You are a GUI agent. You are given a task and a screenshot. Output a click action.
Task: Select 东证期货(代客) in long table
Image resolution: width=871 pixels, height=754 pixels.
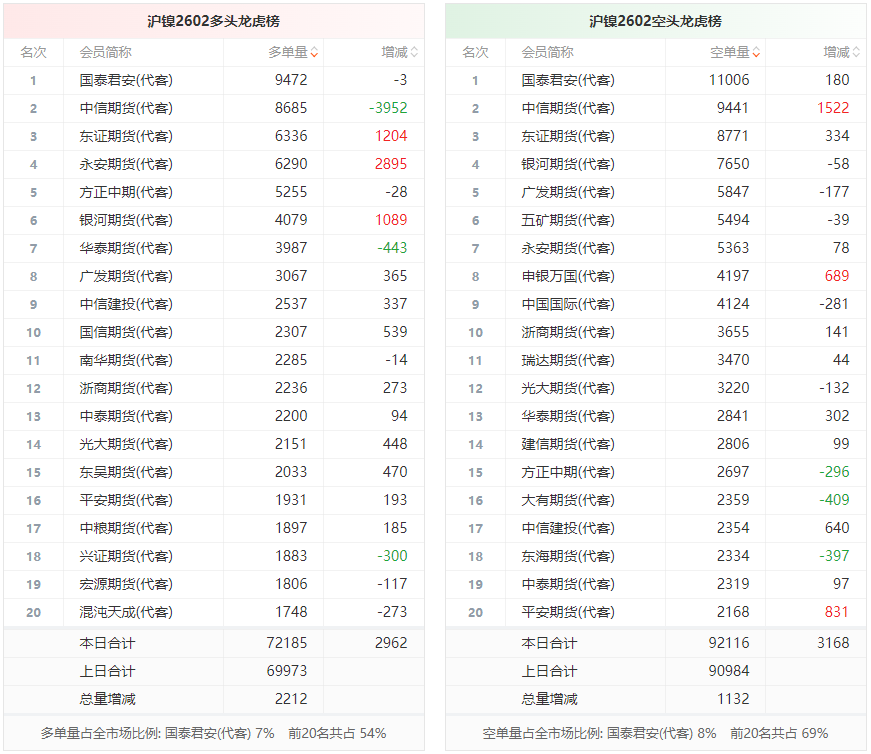pos(126,136)
